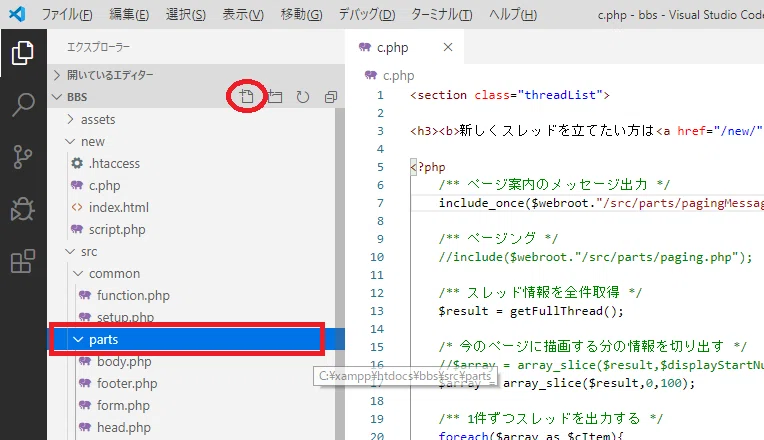Click the c.php breadcrumb item

[x=390, y=76]
